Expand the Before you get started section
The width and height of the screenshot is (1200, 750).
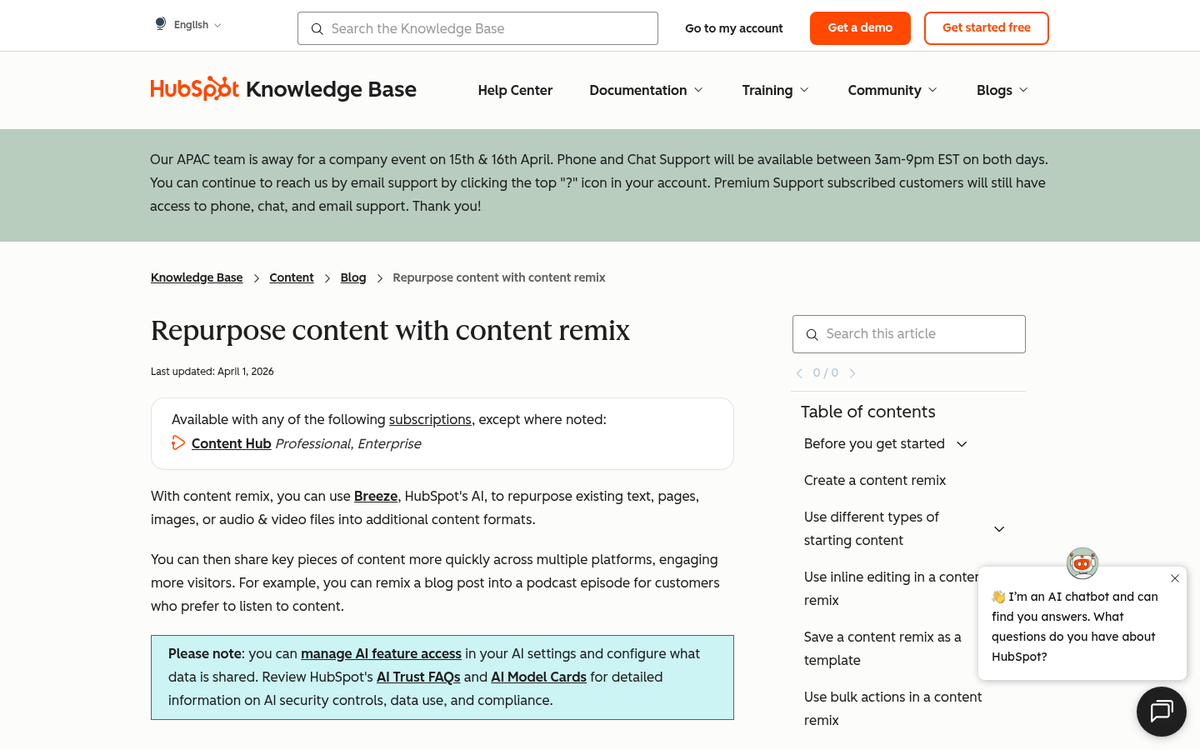961,443
